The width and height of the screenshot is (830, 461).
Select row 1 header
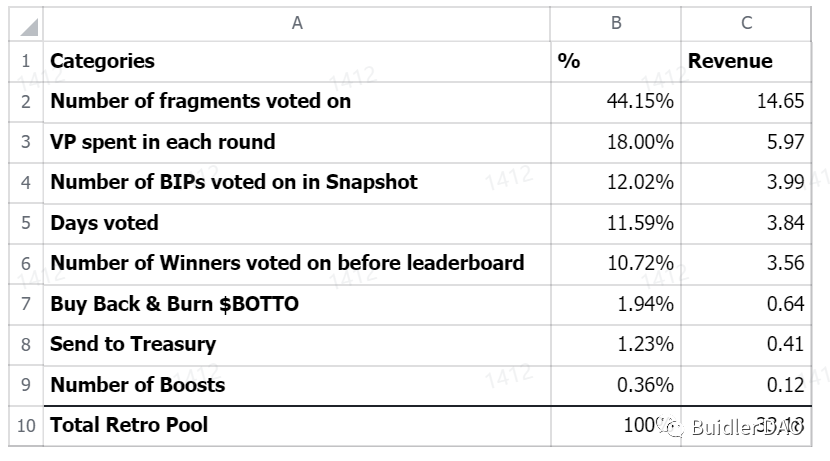tap(26, 61)
